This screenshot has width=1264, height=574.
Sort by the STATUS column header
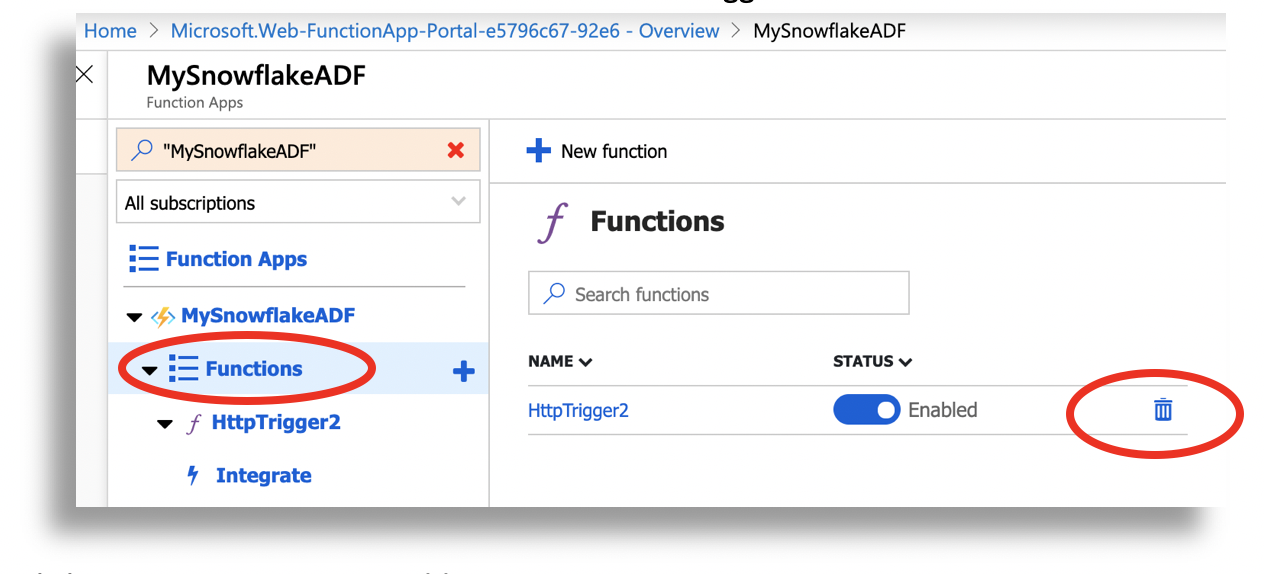tap(872, 361)
